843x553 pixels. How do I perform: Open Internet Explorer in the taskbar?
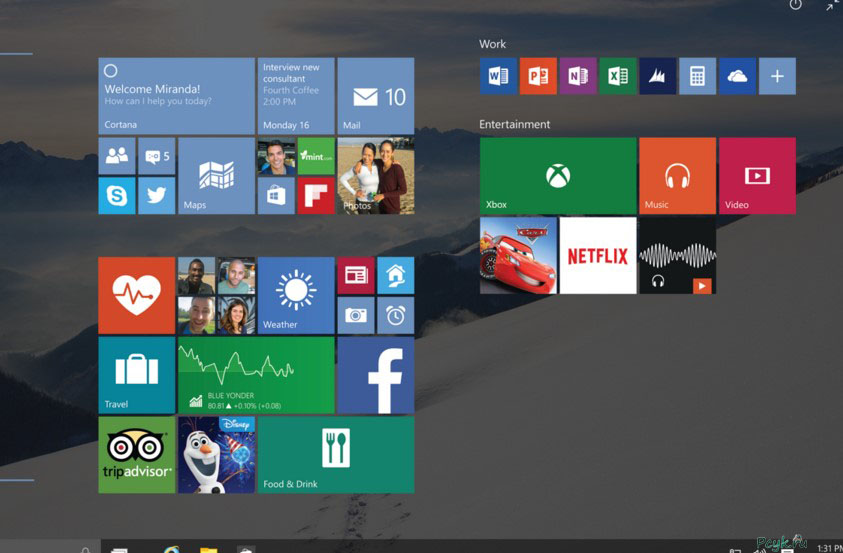[x=172, y=549]
